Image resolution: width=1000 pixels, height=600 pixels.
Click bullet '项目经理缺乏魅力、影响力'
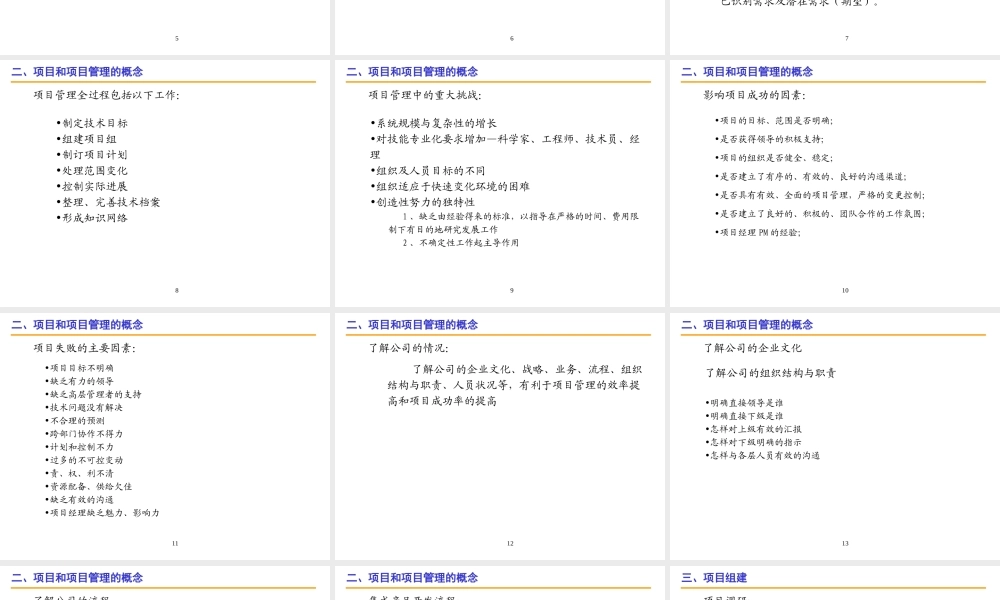pos(103,513)
